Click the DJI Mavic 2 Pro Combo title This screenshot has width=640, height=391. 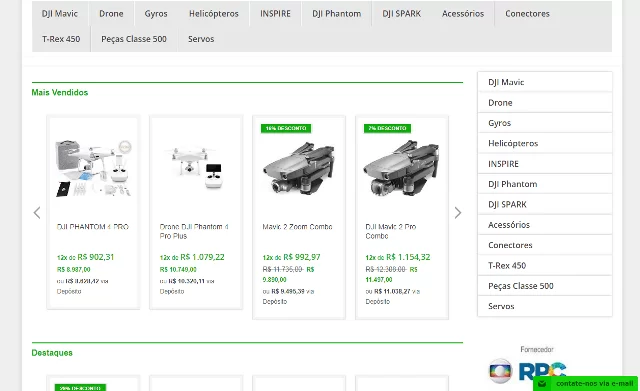(x=391, y=231)
